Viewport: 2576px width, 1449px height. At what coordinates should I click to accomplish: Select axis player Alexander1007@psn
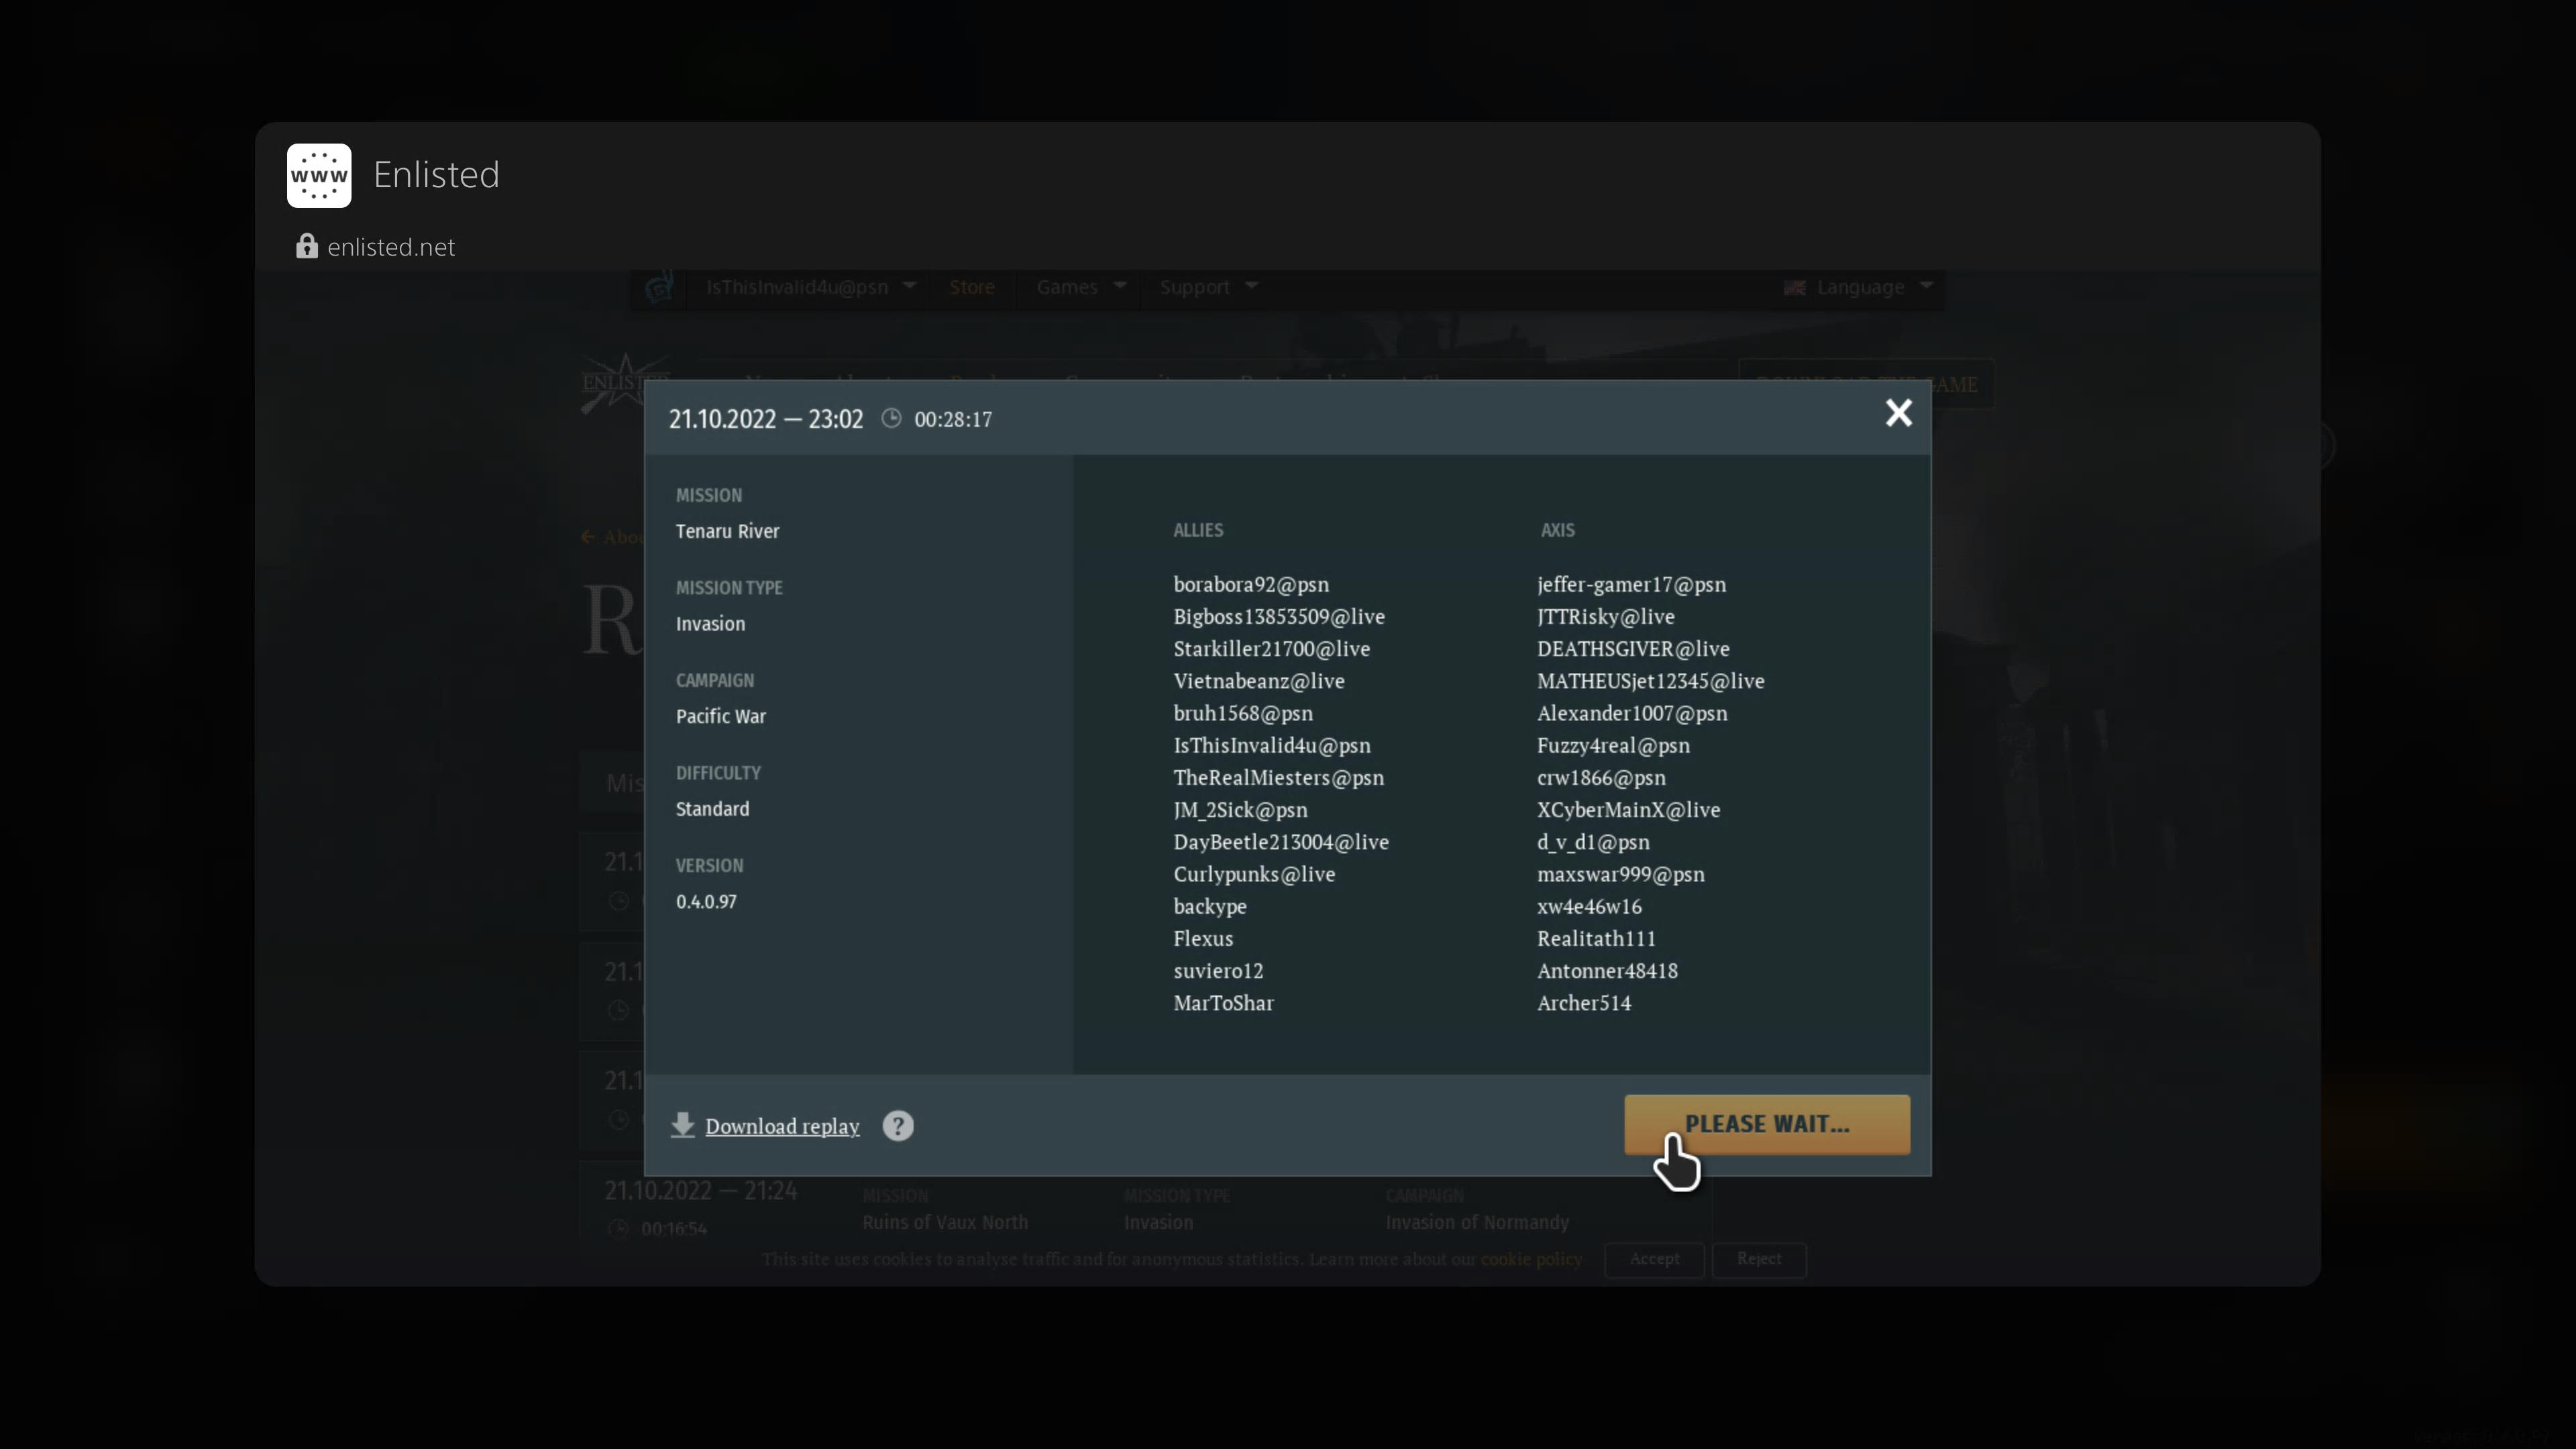coord(1632,713)
